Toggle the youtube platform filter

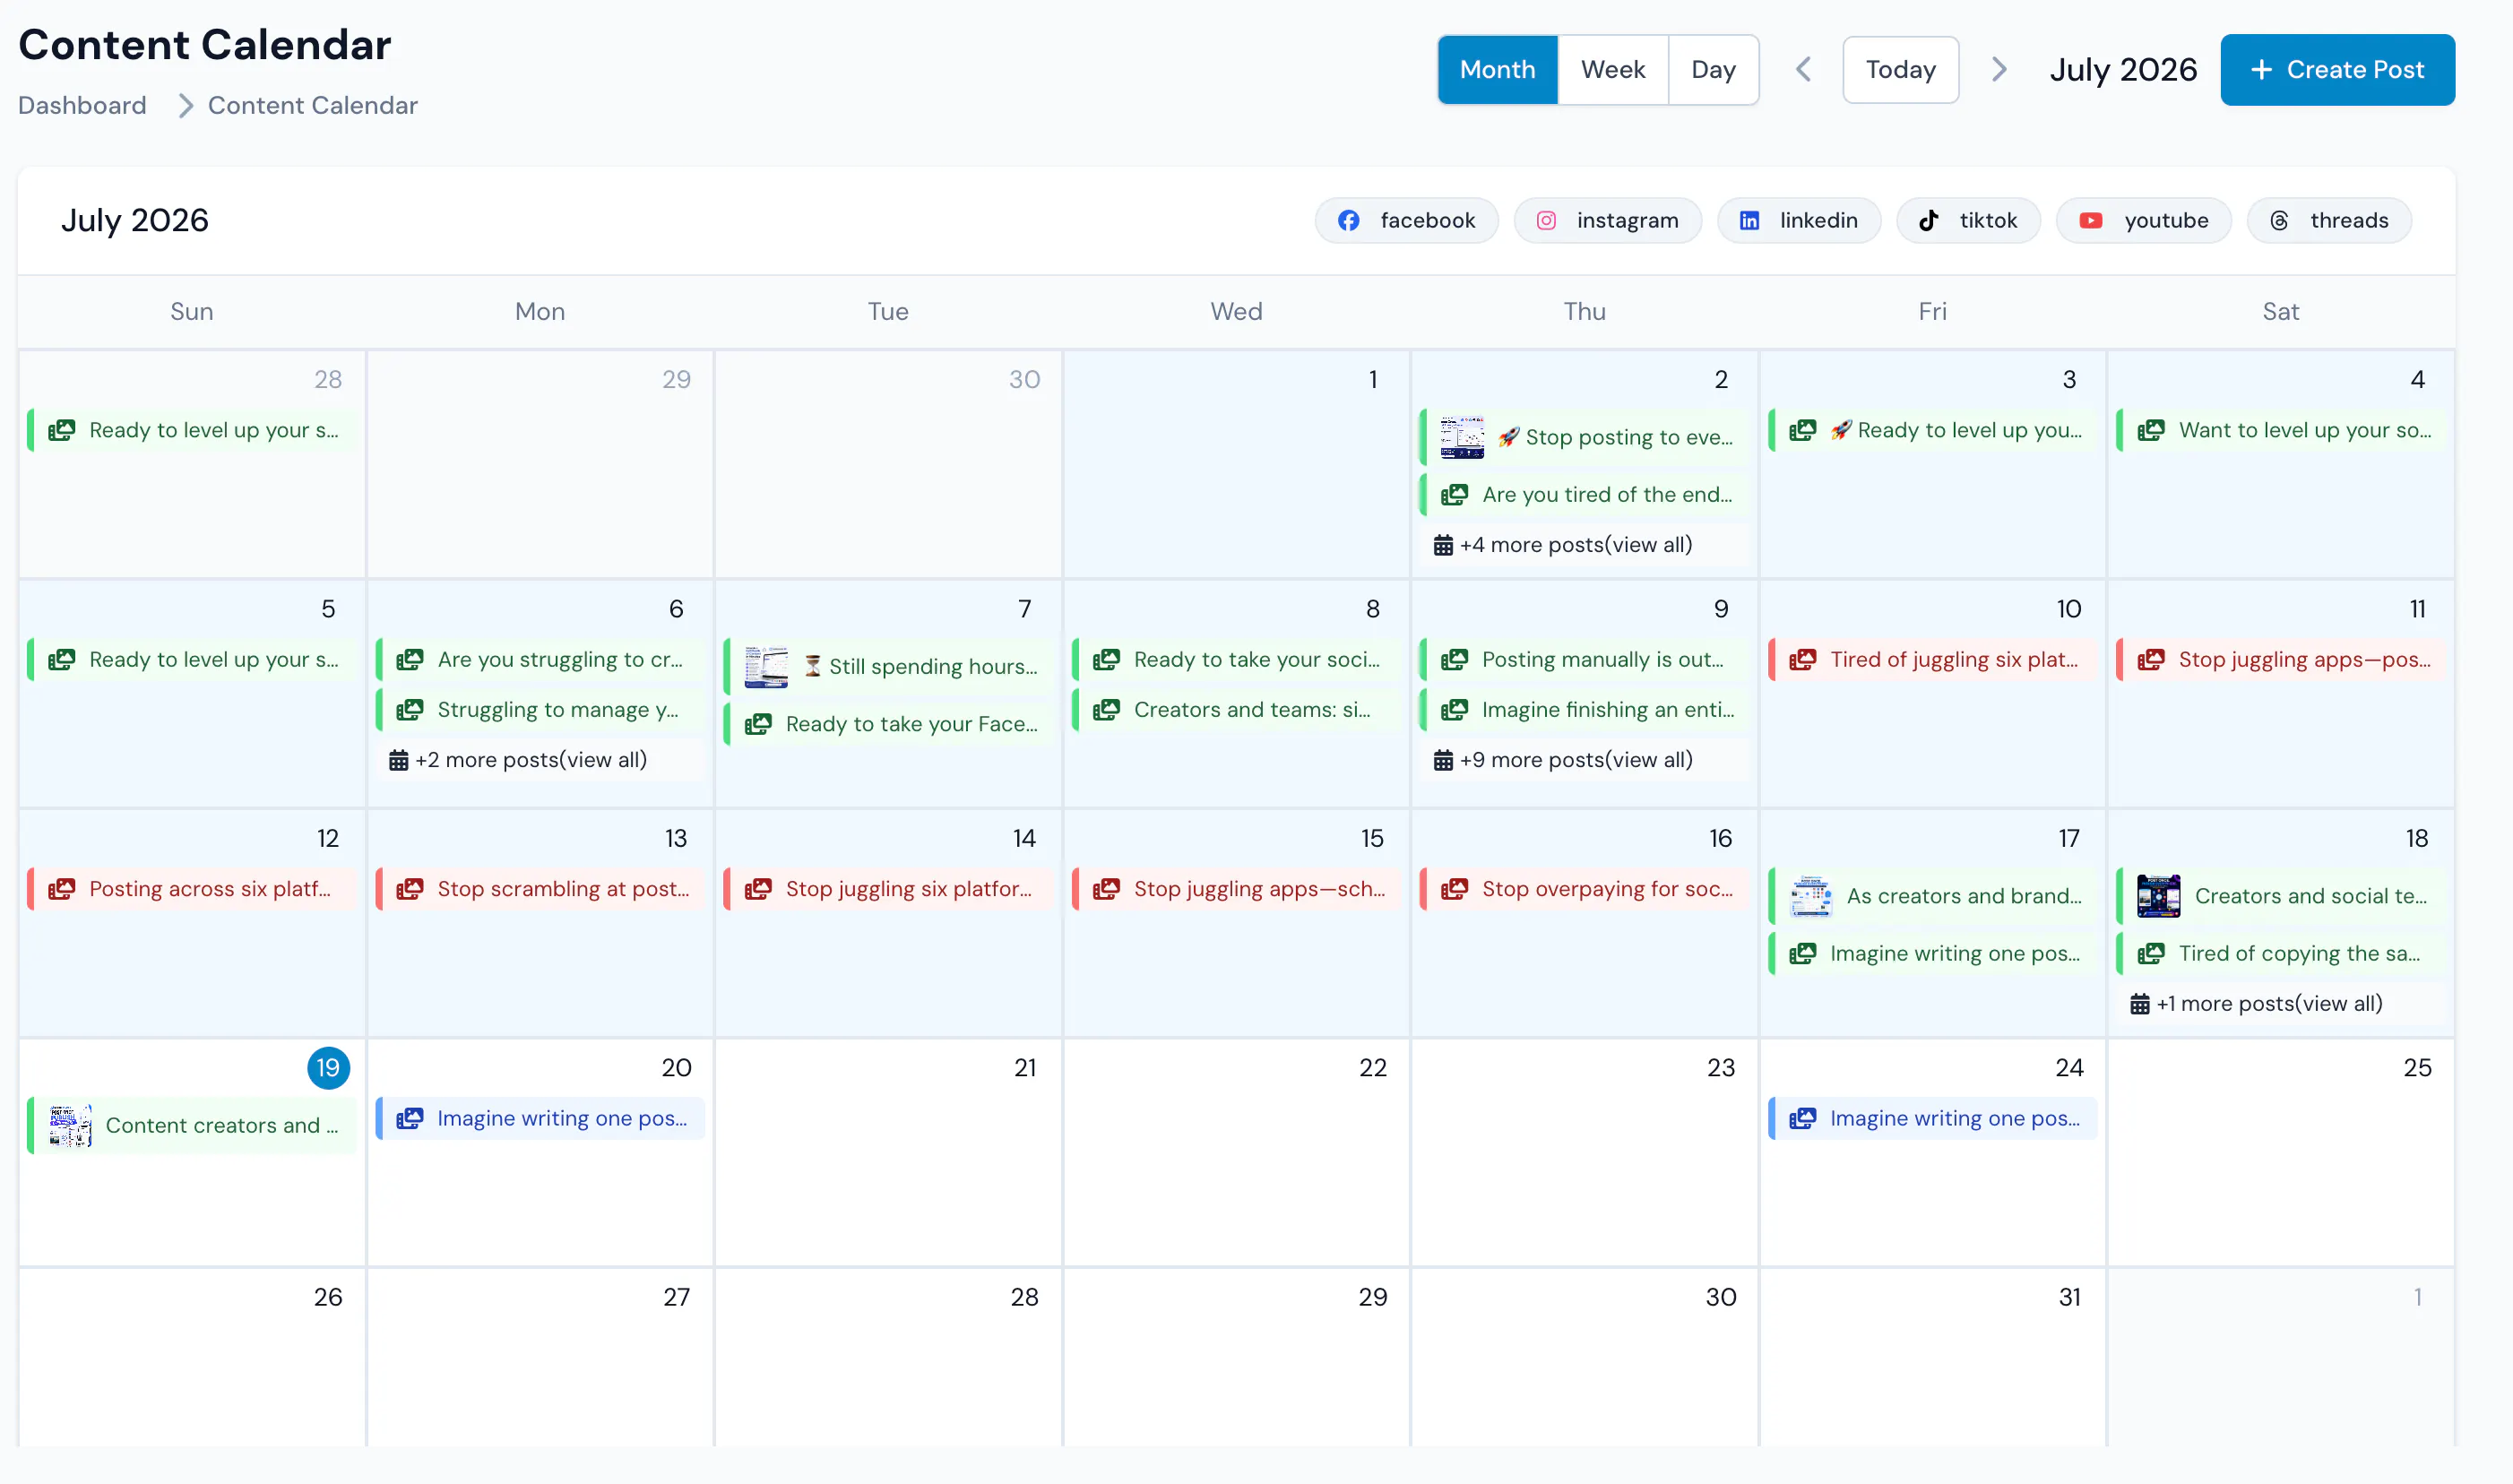point(2142,220)
